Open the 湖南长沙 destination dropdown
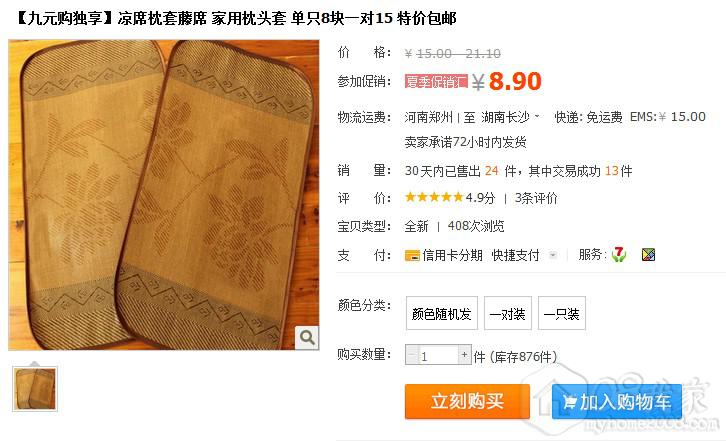This screenshot has width=726, height=441. click(510, 117)
